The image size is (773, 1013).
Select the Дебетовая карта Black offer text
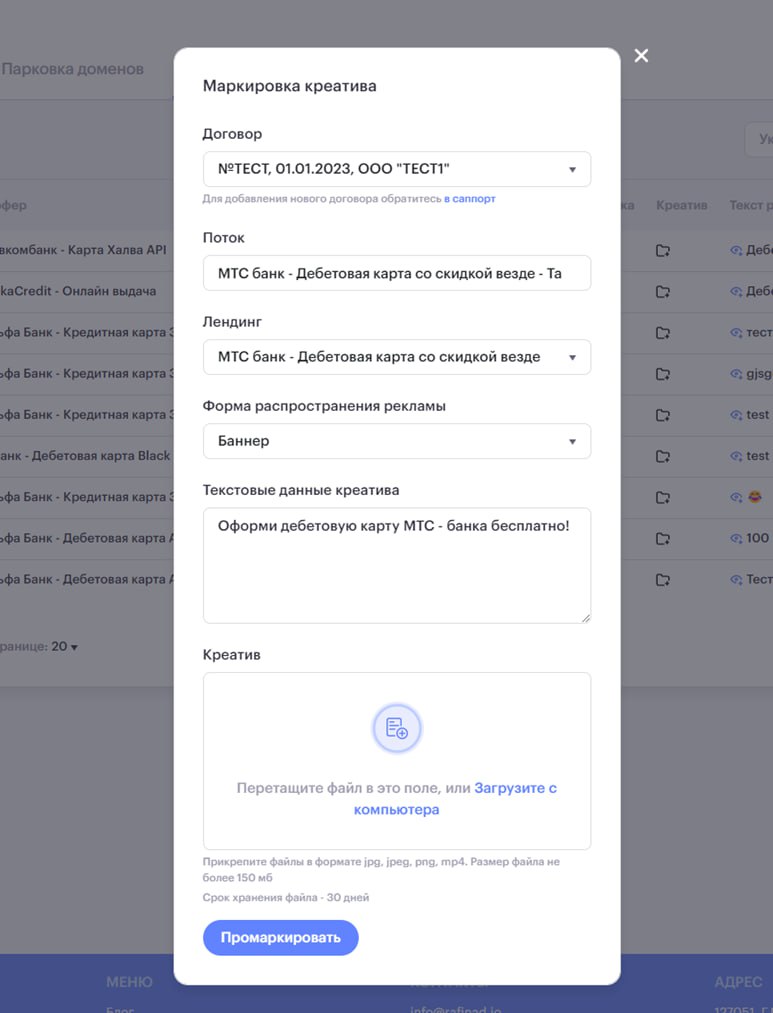tap(85, 455)
